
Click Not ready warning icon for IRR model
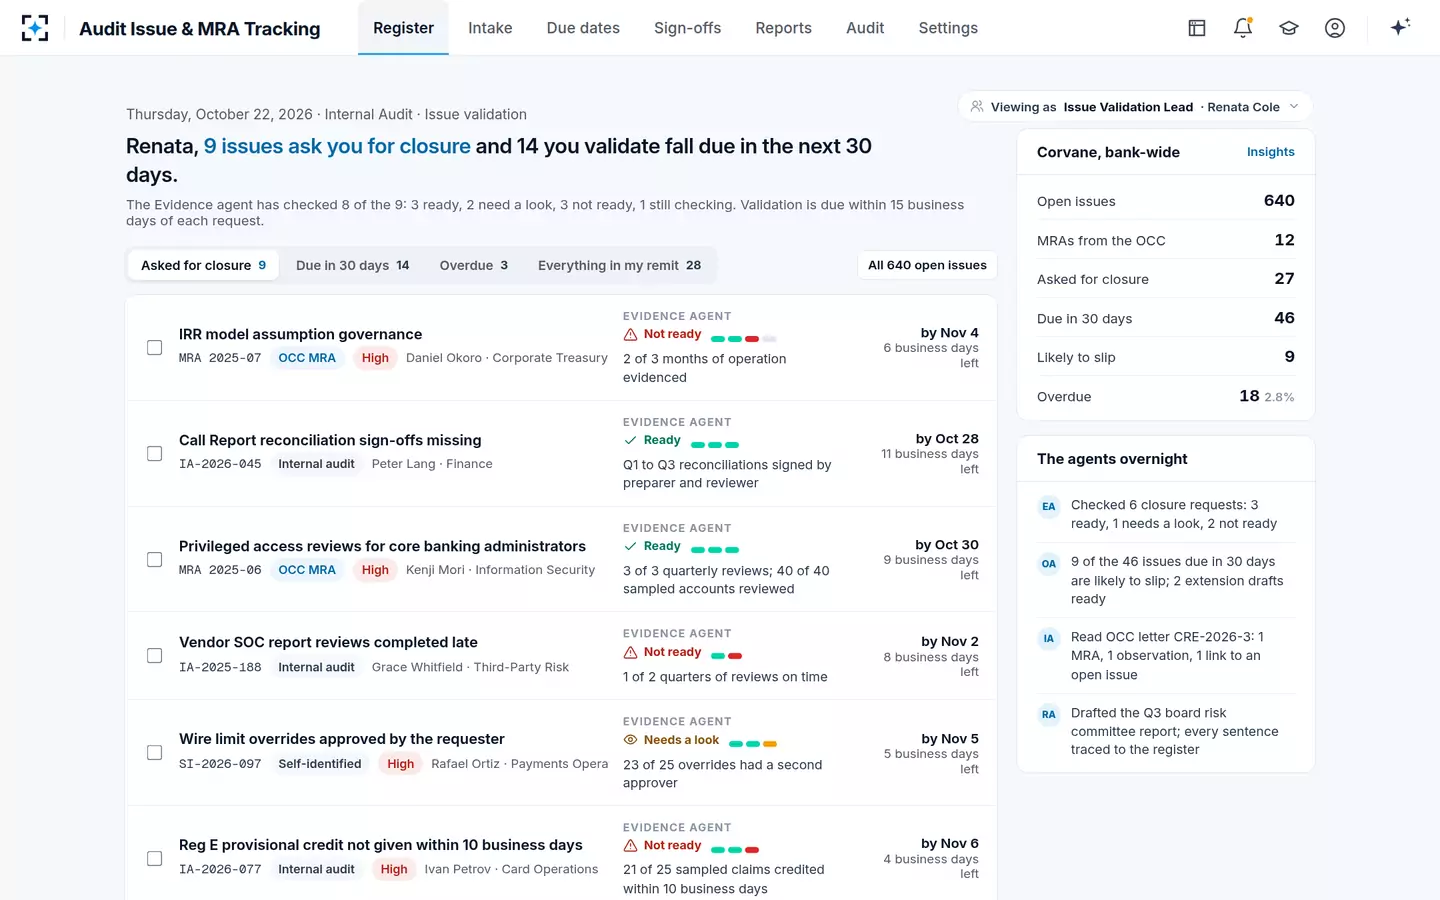(x=630, y=335)
